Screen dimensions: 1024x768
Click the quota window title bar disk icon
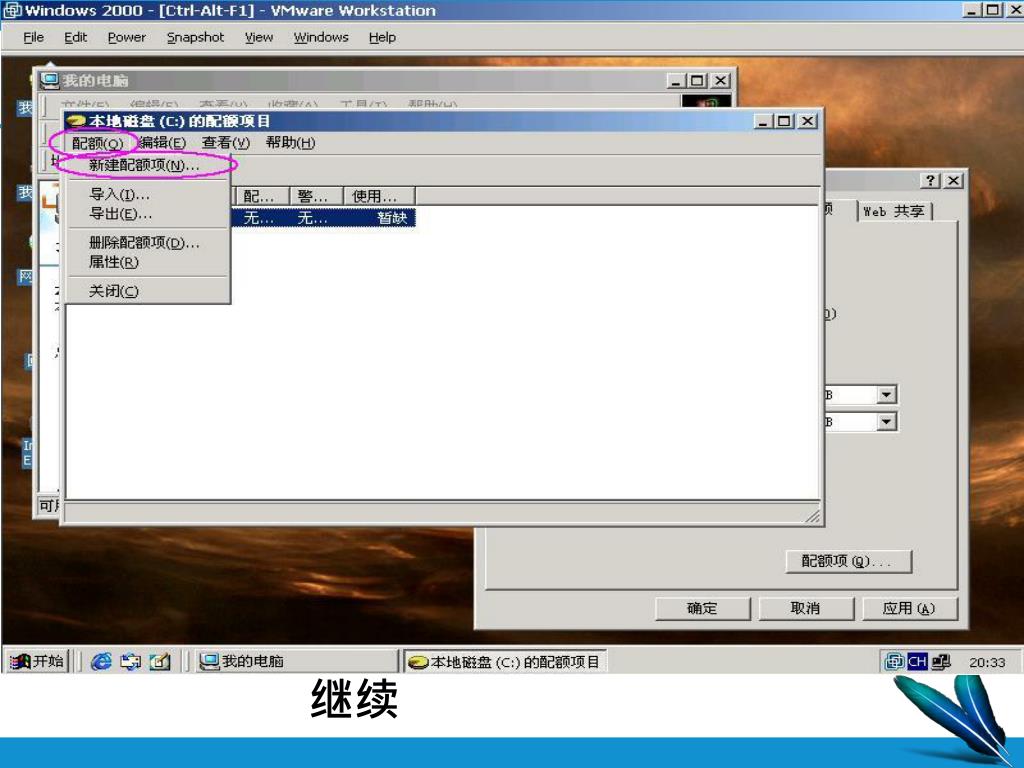76,121
